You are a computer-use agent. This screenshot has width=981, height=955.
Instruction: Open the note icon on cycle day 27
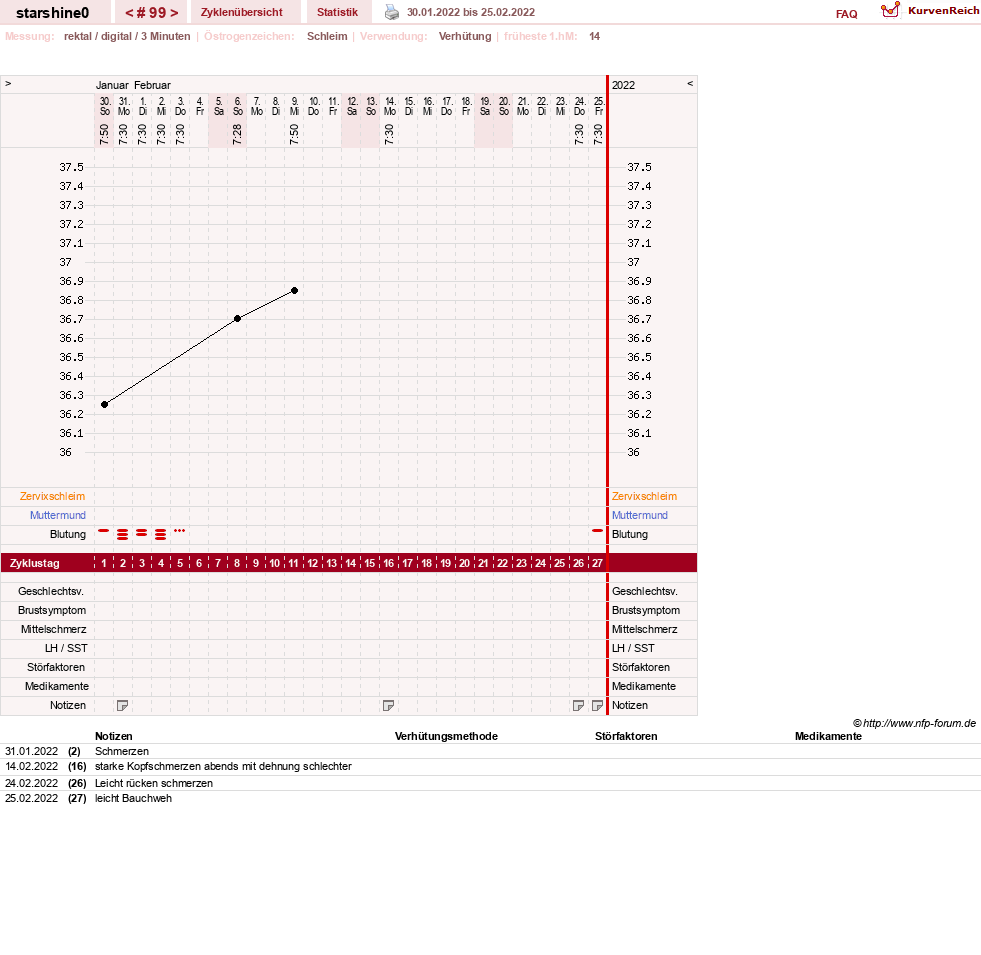(597, 706)
